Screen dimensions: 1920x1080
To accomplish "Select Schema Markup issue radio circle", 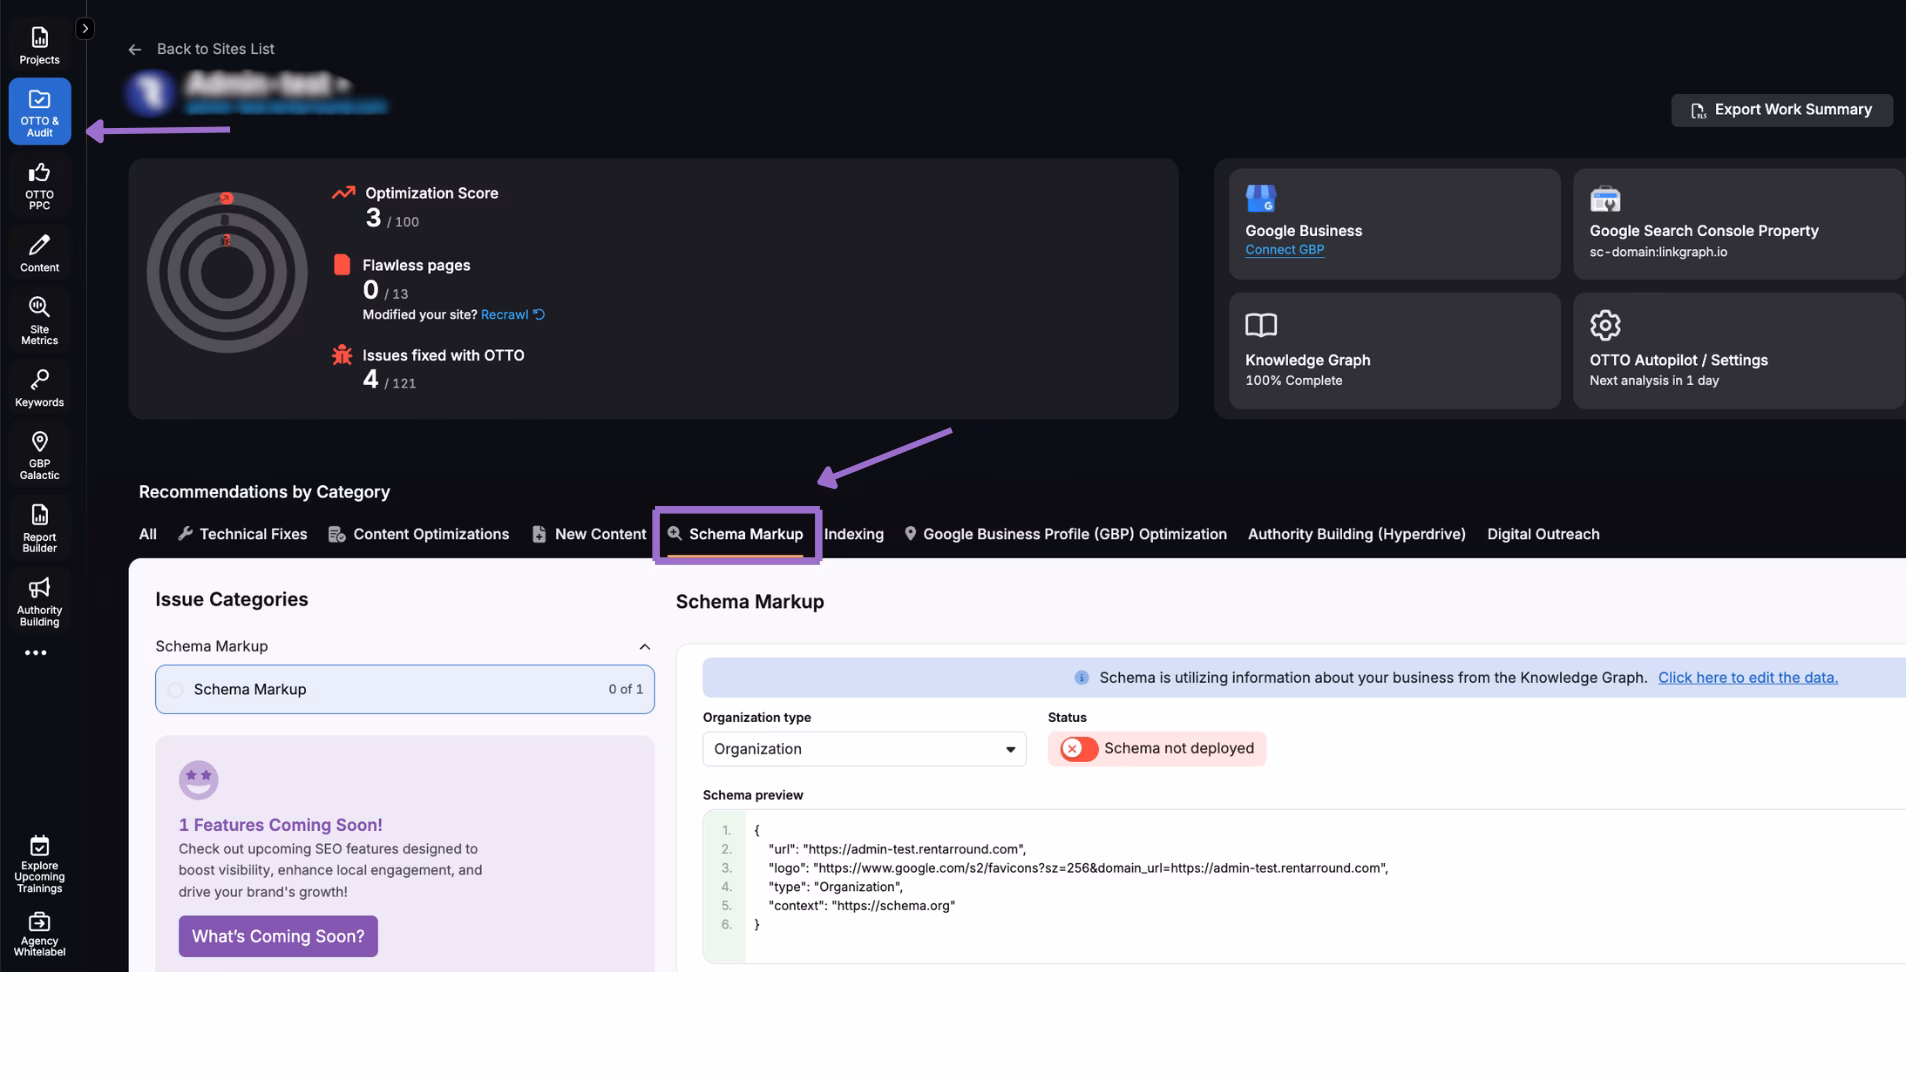I will [x=176, y=690].
